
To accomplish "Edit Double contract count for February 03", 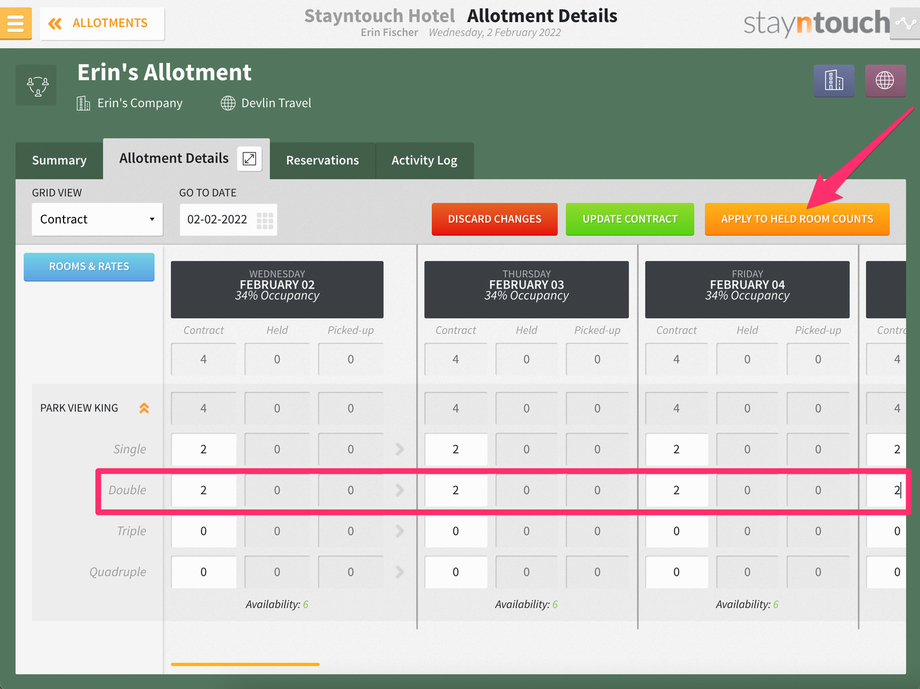I will [x=456, y=490].
